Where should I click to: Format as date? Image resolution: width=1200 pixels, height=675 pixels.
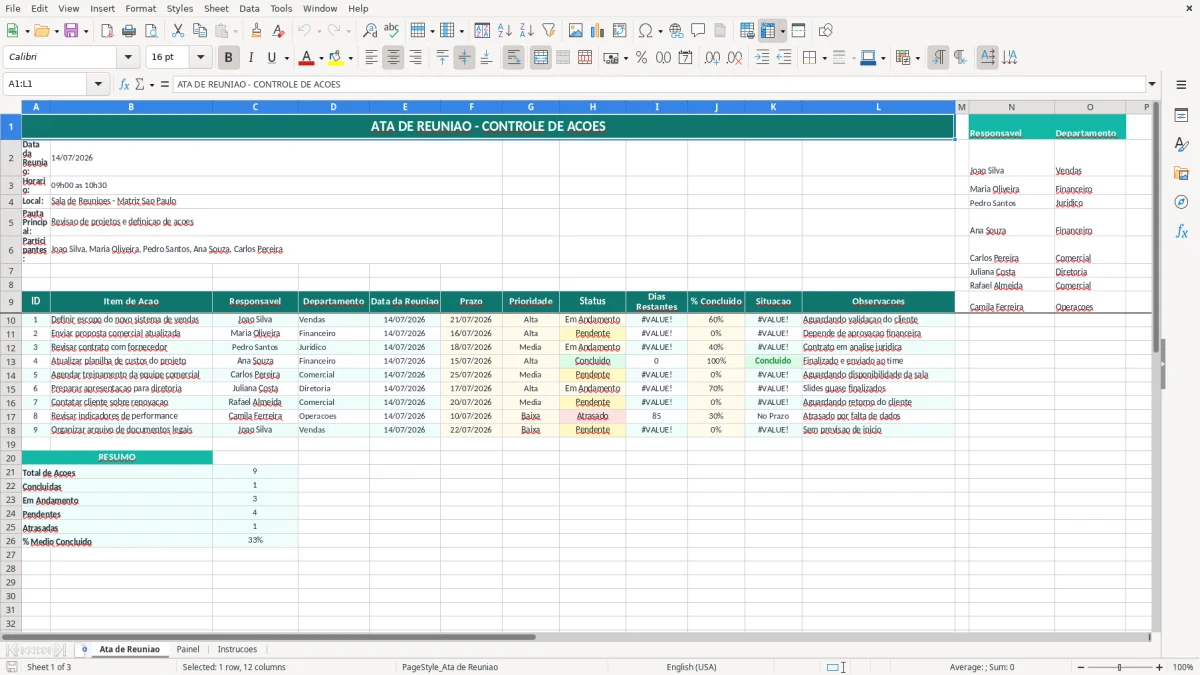(x=685, y=58)
